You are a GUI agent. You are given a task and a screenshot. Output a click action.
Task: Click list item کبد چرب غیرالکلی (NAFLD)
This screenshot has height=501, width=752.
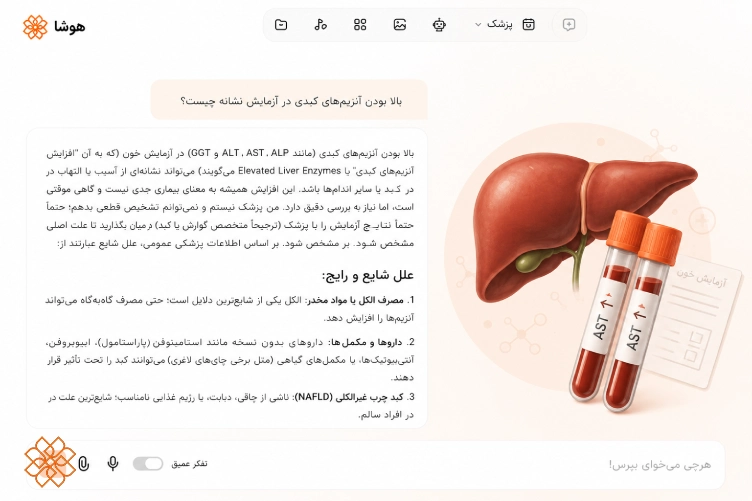[229, 406]
